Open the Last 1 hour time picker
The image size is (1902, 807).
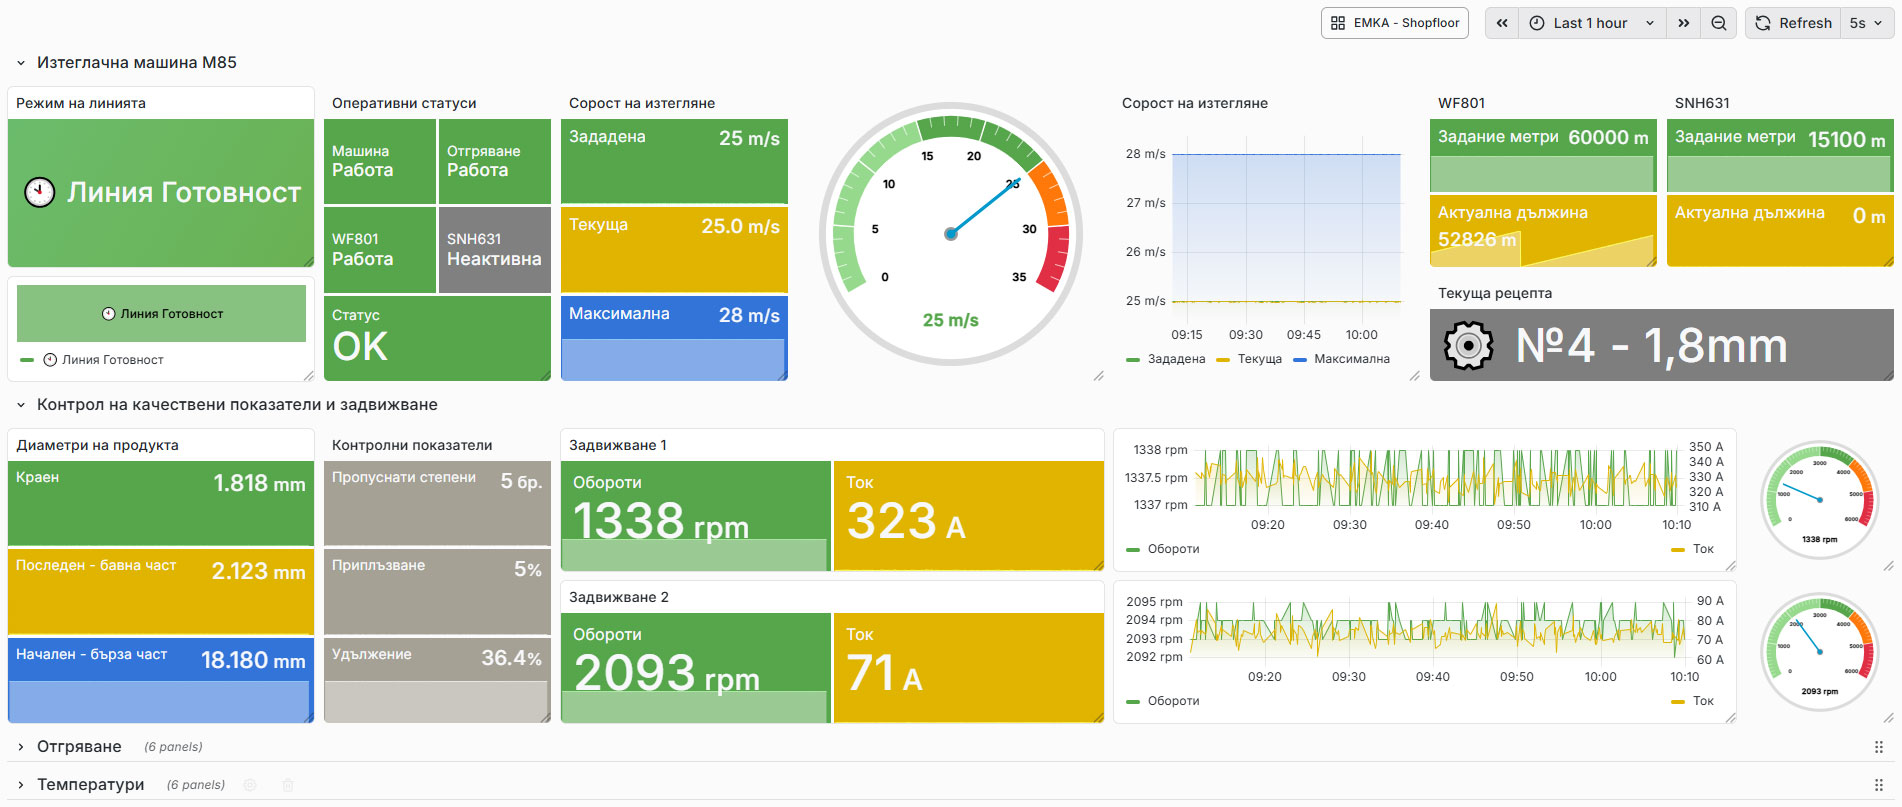click(1592, 23)
